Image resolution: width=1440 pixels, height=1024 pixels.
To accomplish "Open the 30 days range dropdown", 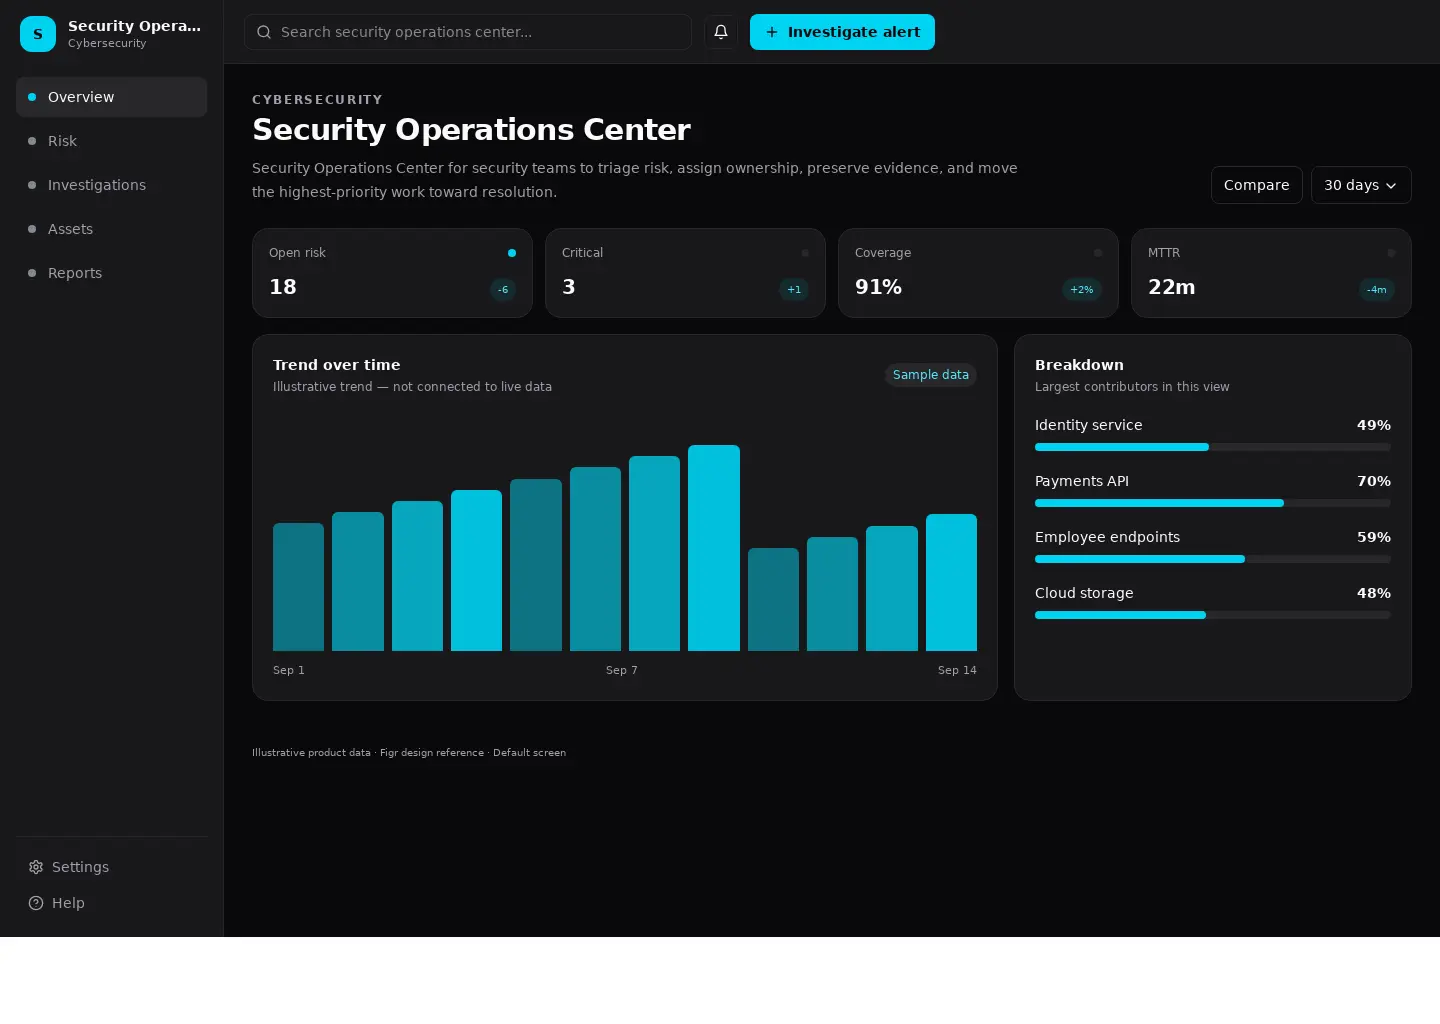I will coord(1361,185).
